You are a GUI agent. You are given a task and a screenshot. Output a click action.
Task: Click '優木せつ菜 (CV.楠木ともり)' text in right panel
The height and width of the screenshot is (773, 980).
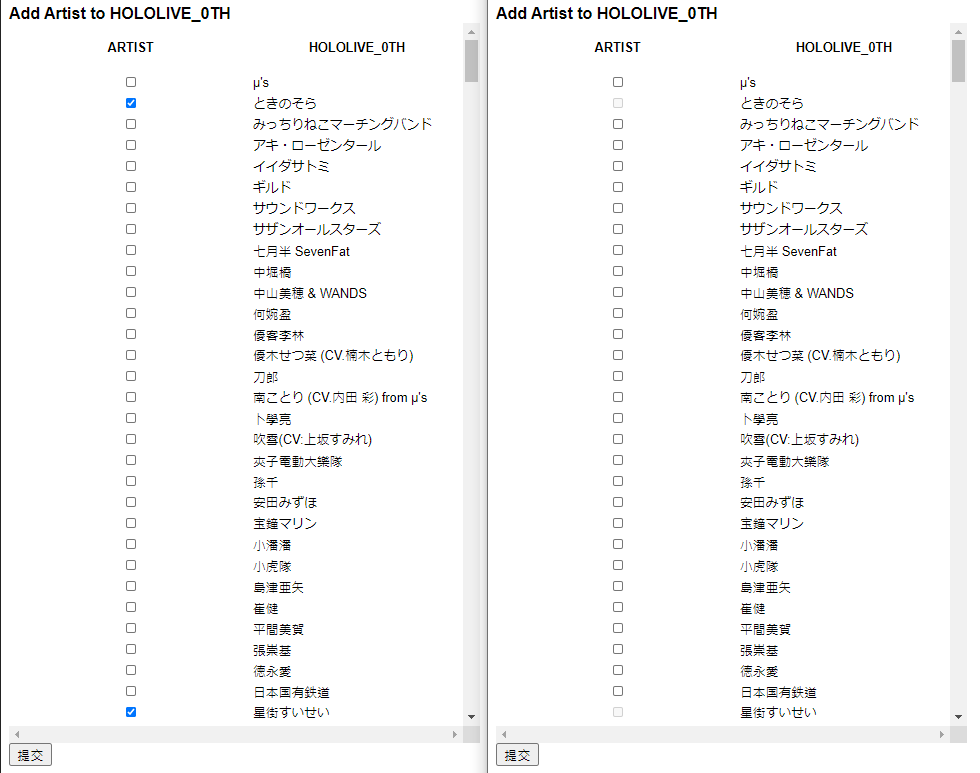click(820, 356)
